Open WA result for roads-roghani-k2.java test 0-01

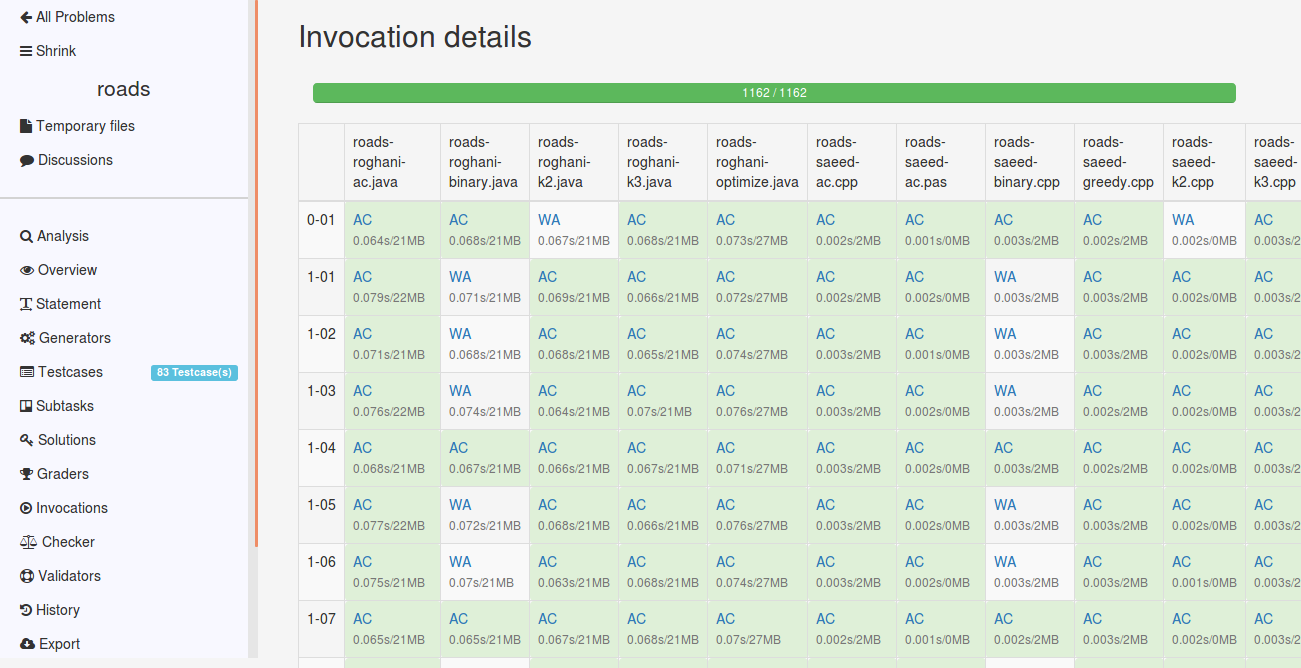[x=549, y=220]
